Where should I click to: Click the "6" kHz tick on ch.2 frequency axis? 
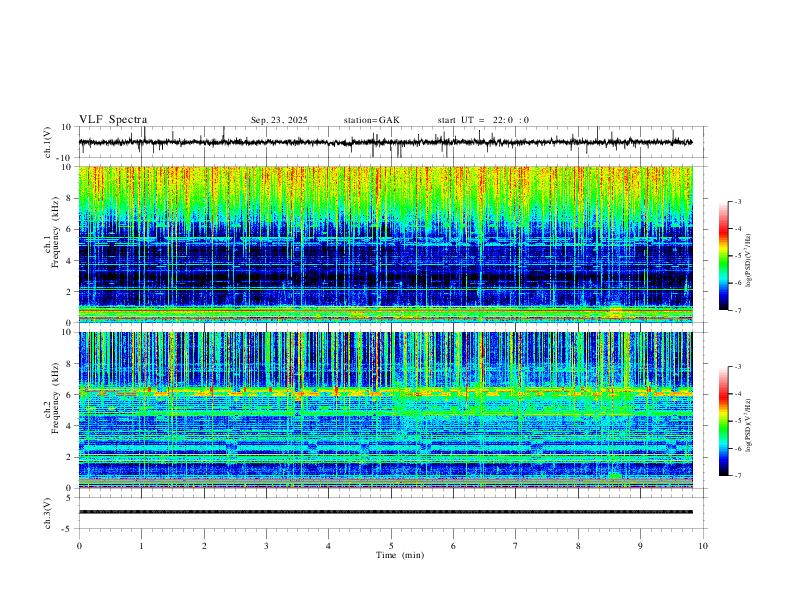tap(68, 394)
